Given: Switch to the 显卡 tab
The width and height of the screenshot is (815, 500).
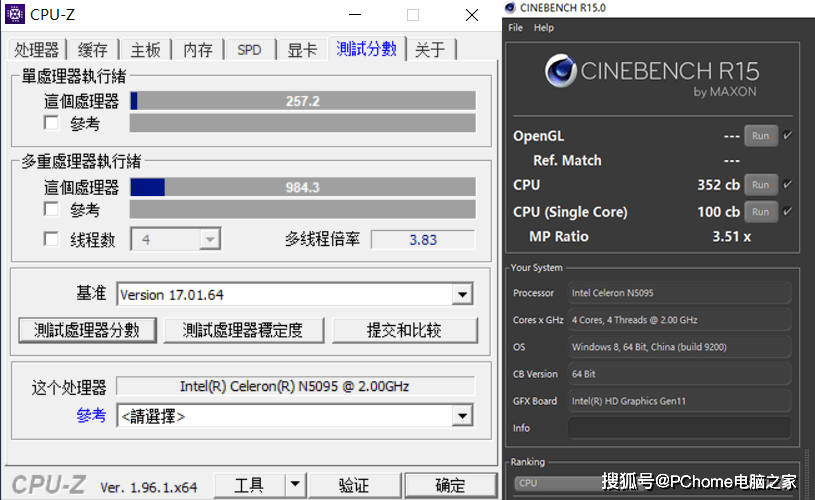Looking at the screenshot, I should [x=303, y=50].
